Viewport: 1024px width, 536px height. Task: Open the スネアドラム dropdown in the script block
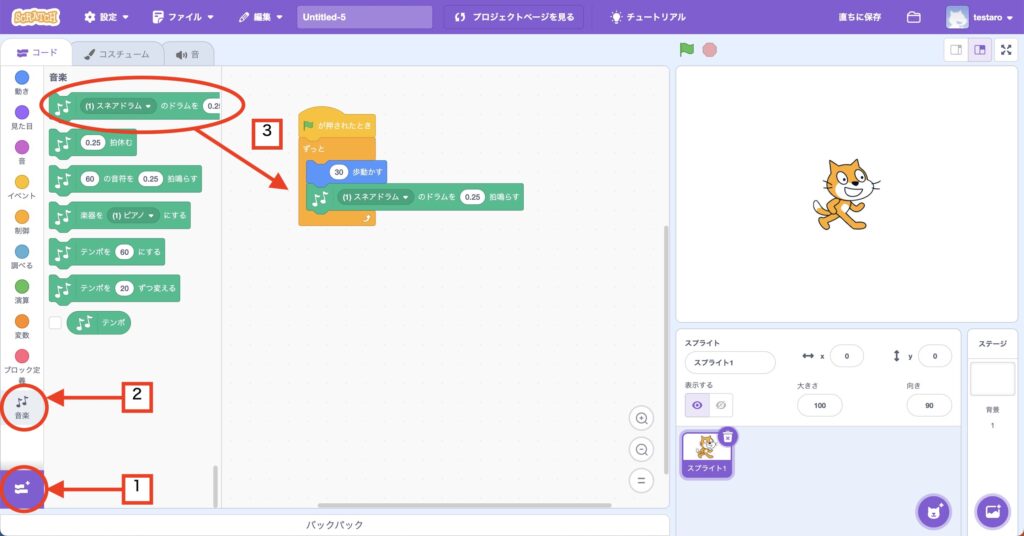(376, 197)
